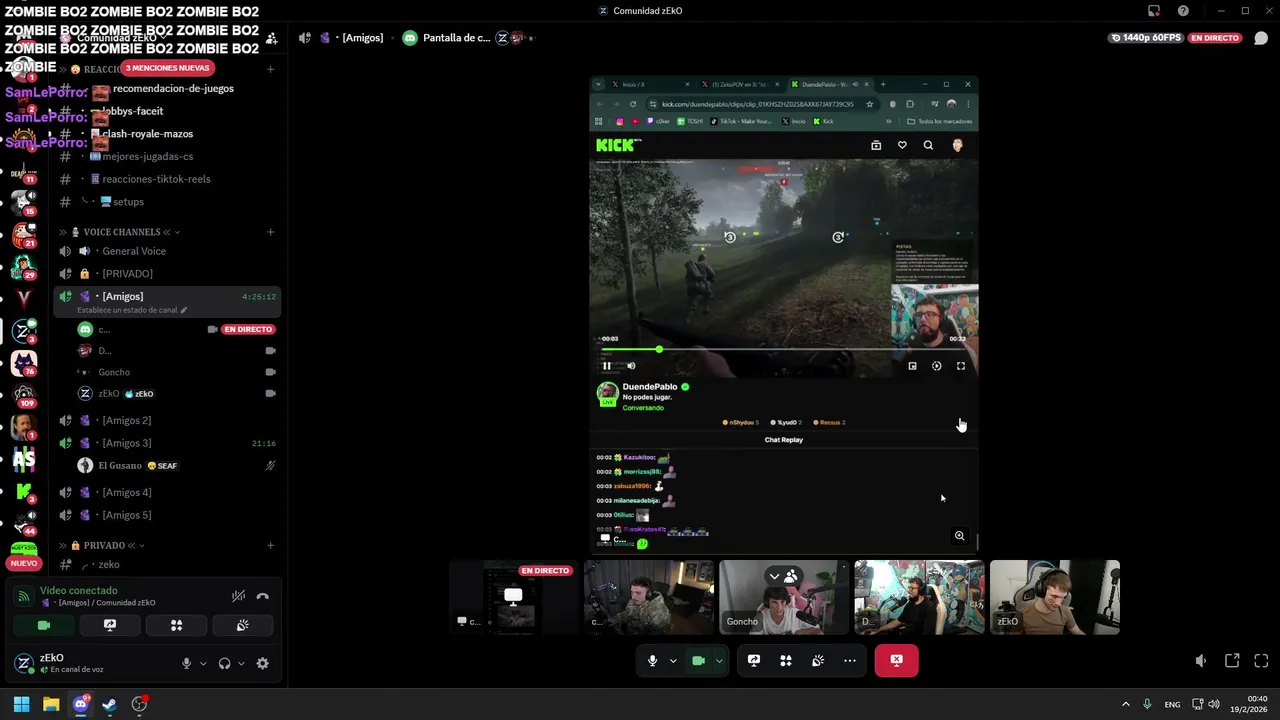Add channel to VOICE CHANNELS category

point(270,232)
